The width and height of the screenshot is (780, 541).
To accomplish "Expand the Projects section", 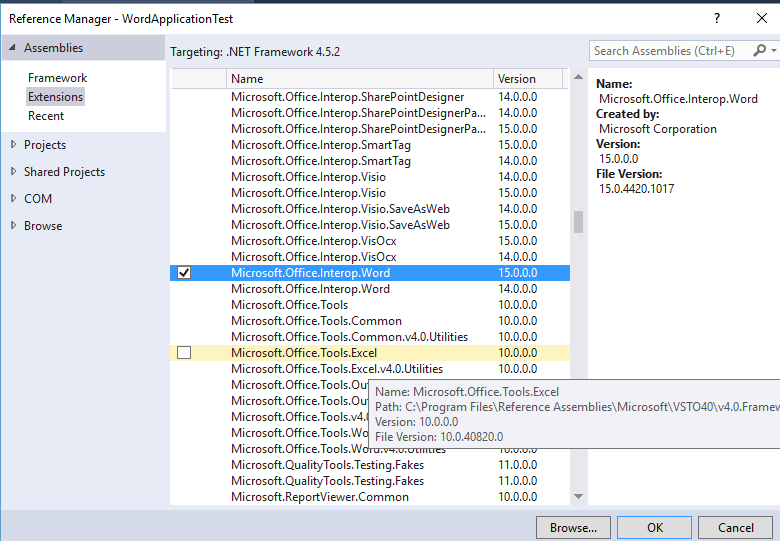I will 13,145.
